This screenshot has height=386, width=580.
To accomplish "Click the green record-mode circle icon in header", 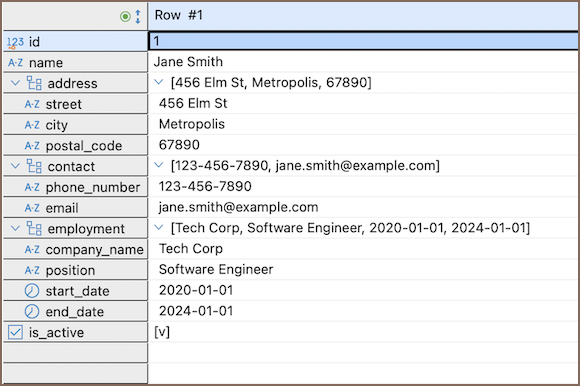I will pyautogui.click(x=125, y=17).
